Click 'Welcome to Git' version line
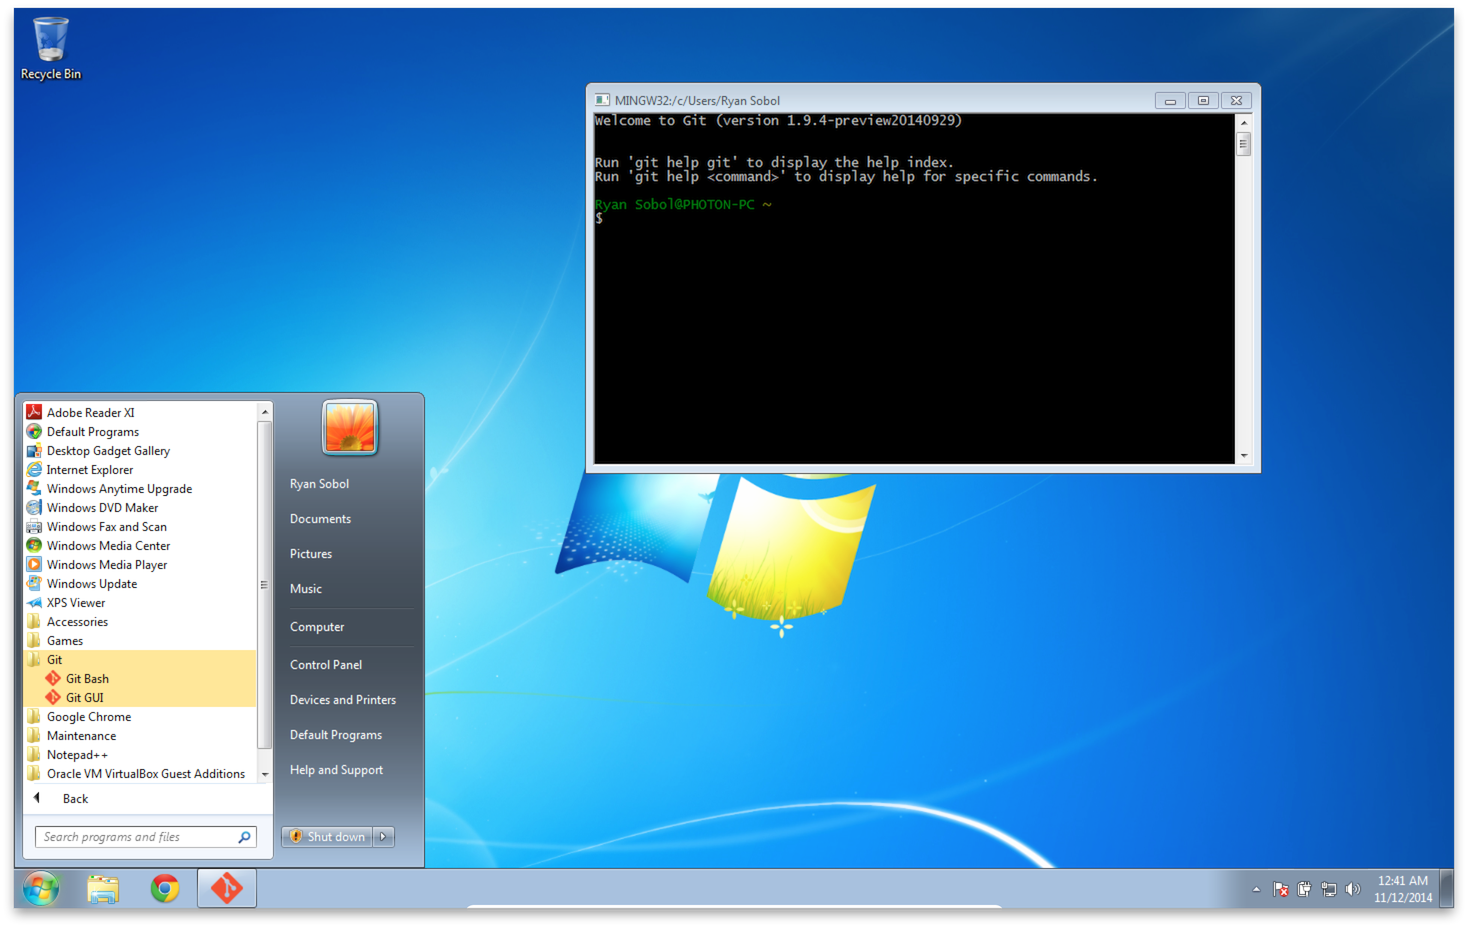Viewport: 1468px width, 928px height. point(778,120)
